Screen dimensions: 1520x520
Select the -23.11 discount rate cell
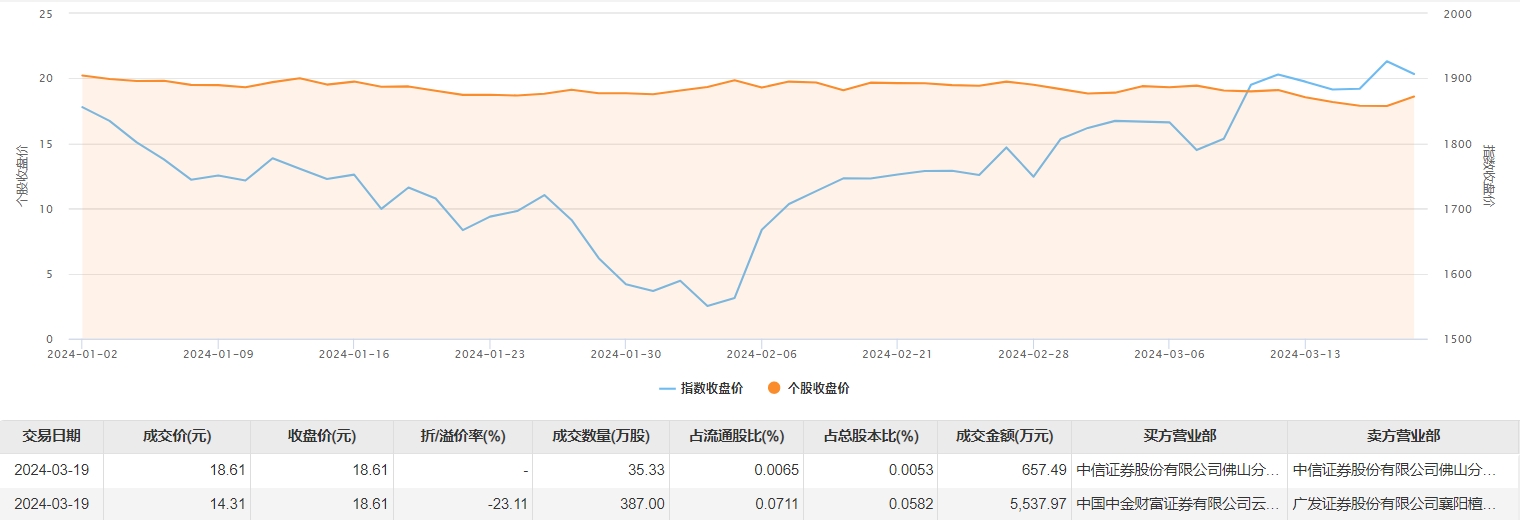click(464, 504)
